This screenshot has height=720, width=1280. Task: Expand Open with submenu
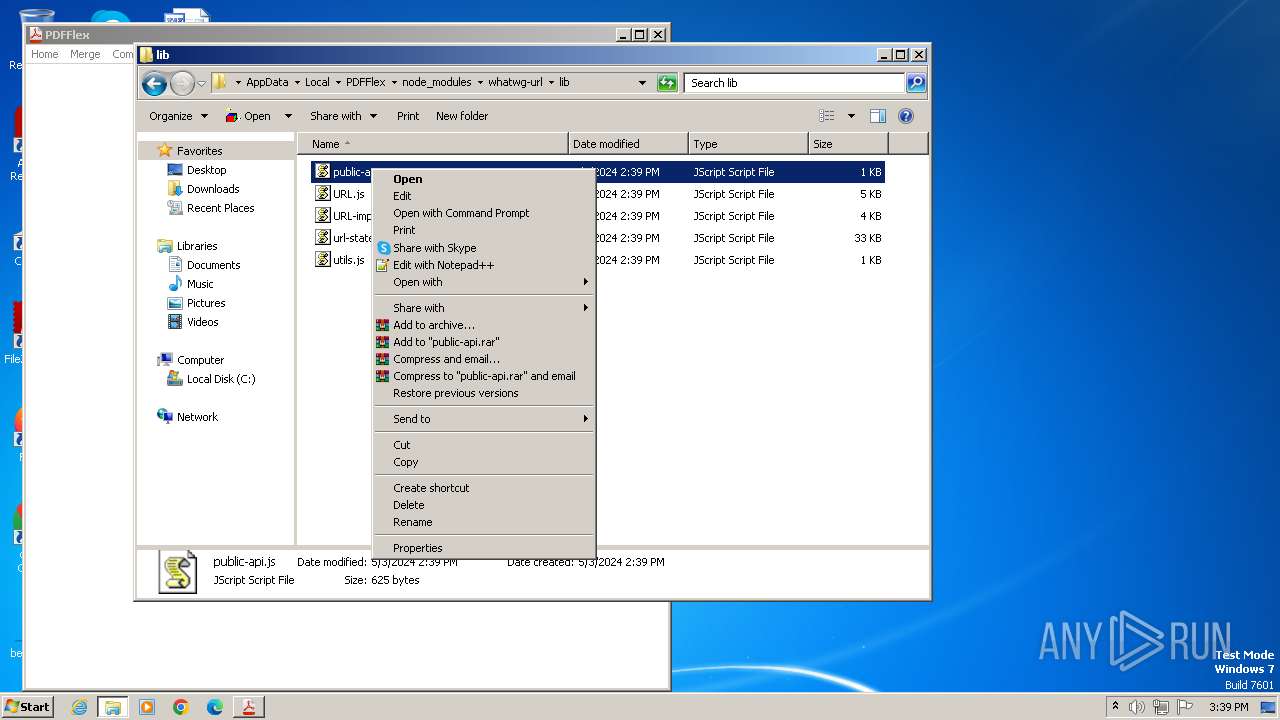484,282
